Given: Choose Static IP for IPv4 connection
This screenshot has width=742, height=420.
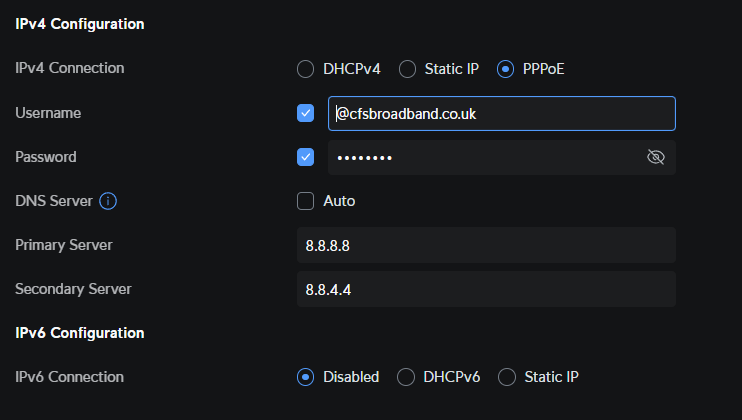Looking at the screenshot, I should tap(408, 69).
